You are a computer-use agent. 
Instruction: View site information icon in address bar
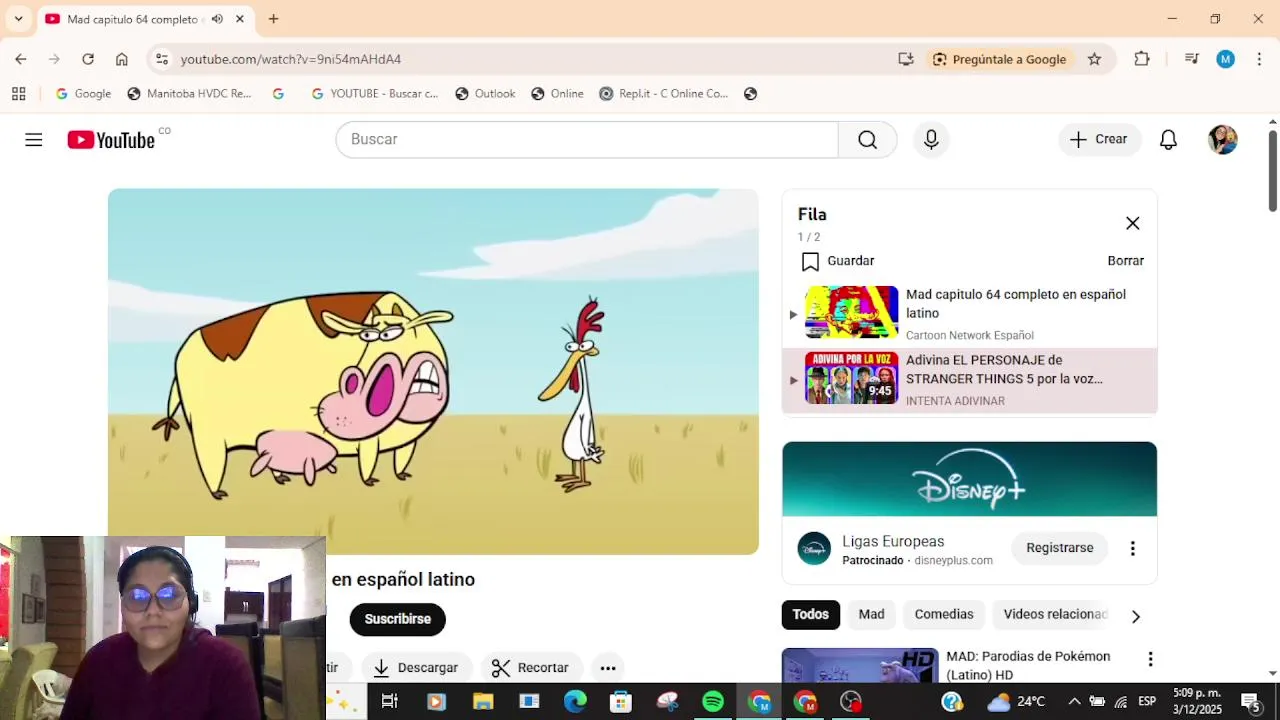(162, 59)
